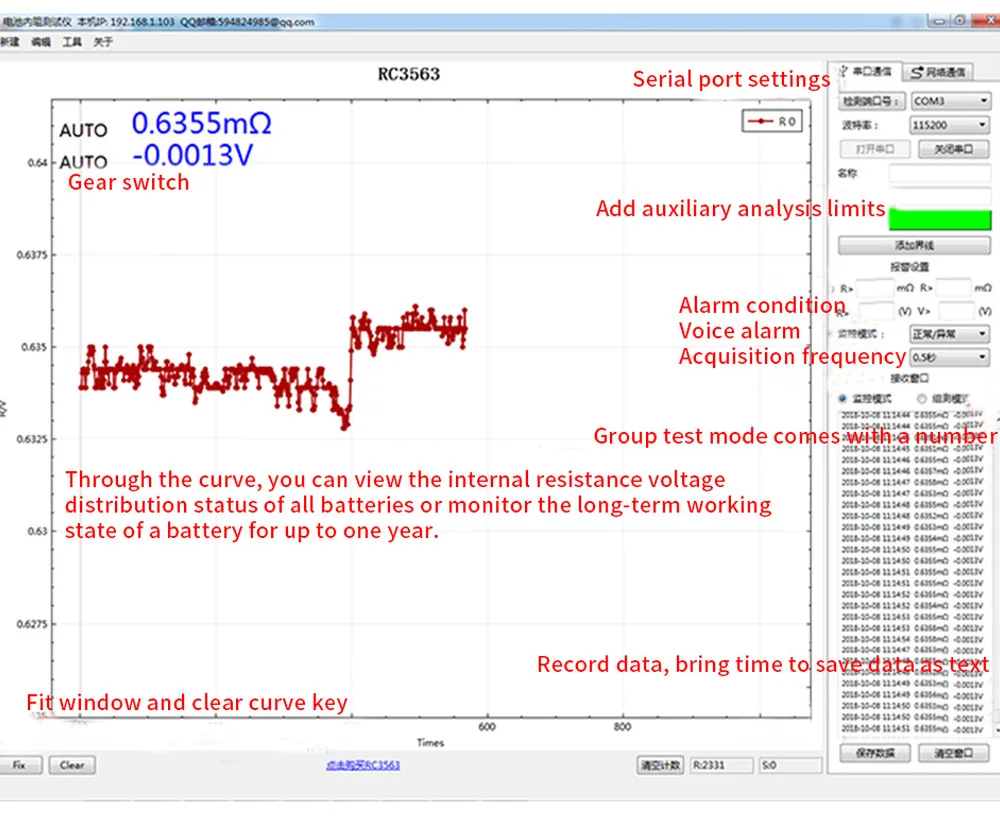Select the 监控模式 radio button
This screenshot has width=1000, height=827.
[842, 399]
